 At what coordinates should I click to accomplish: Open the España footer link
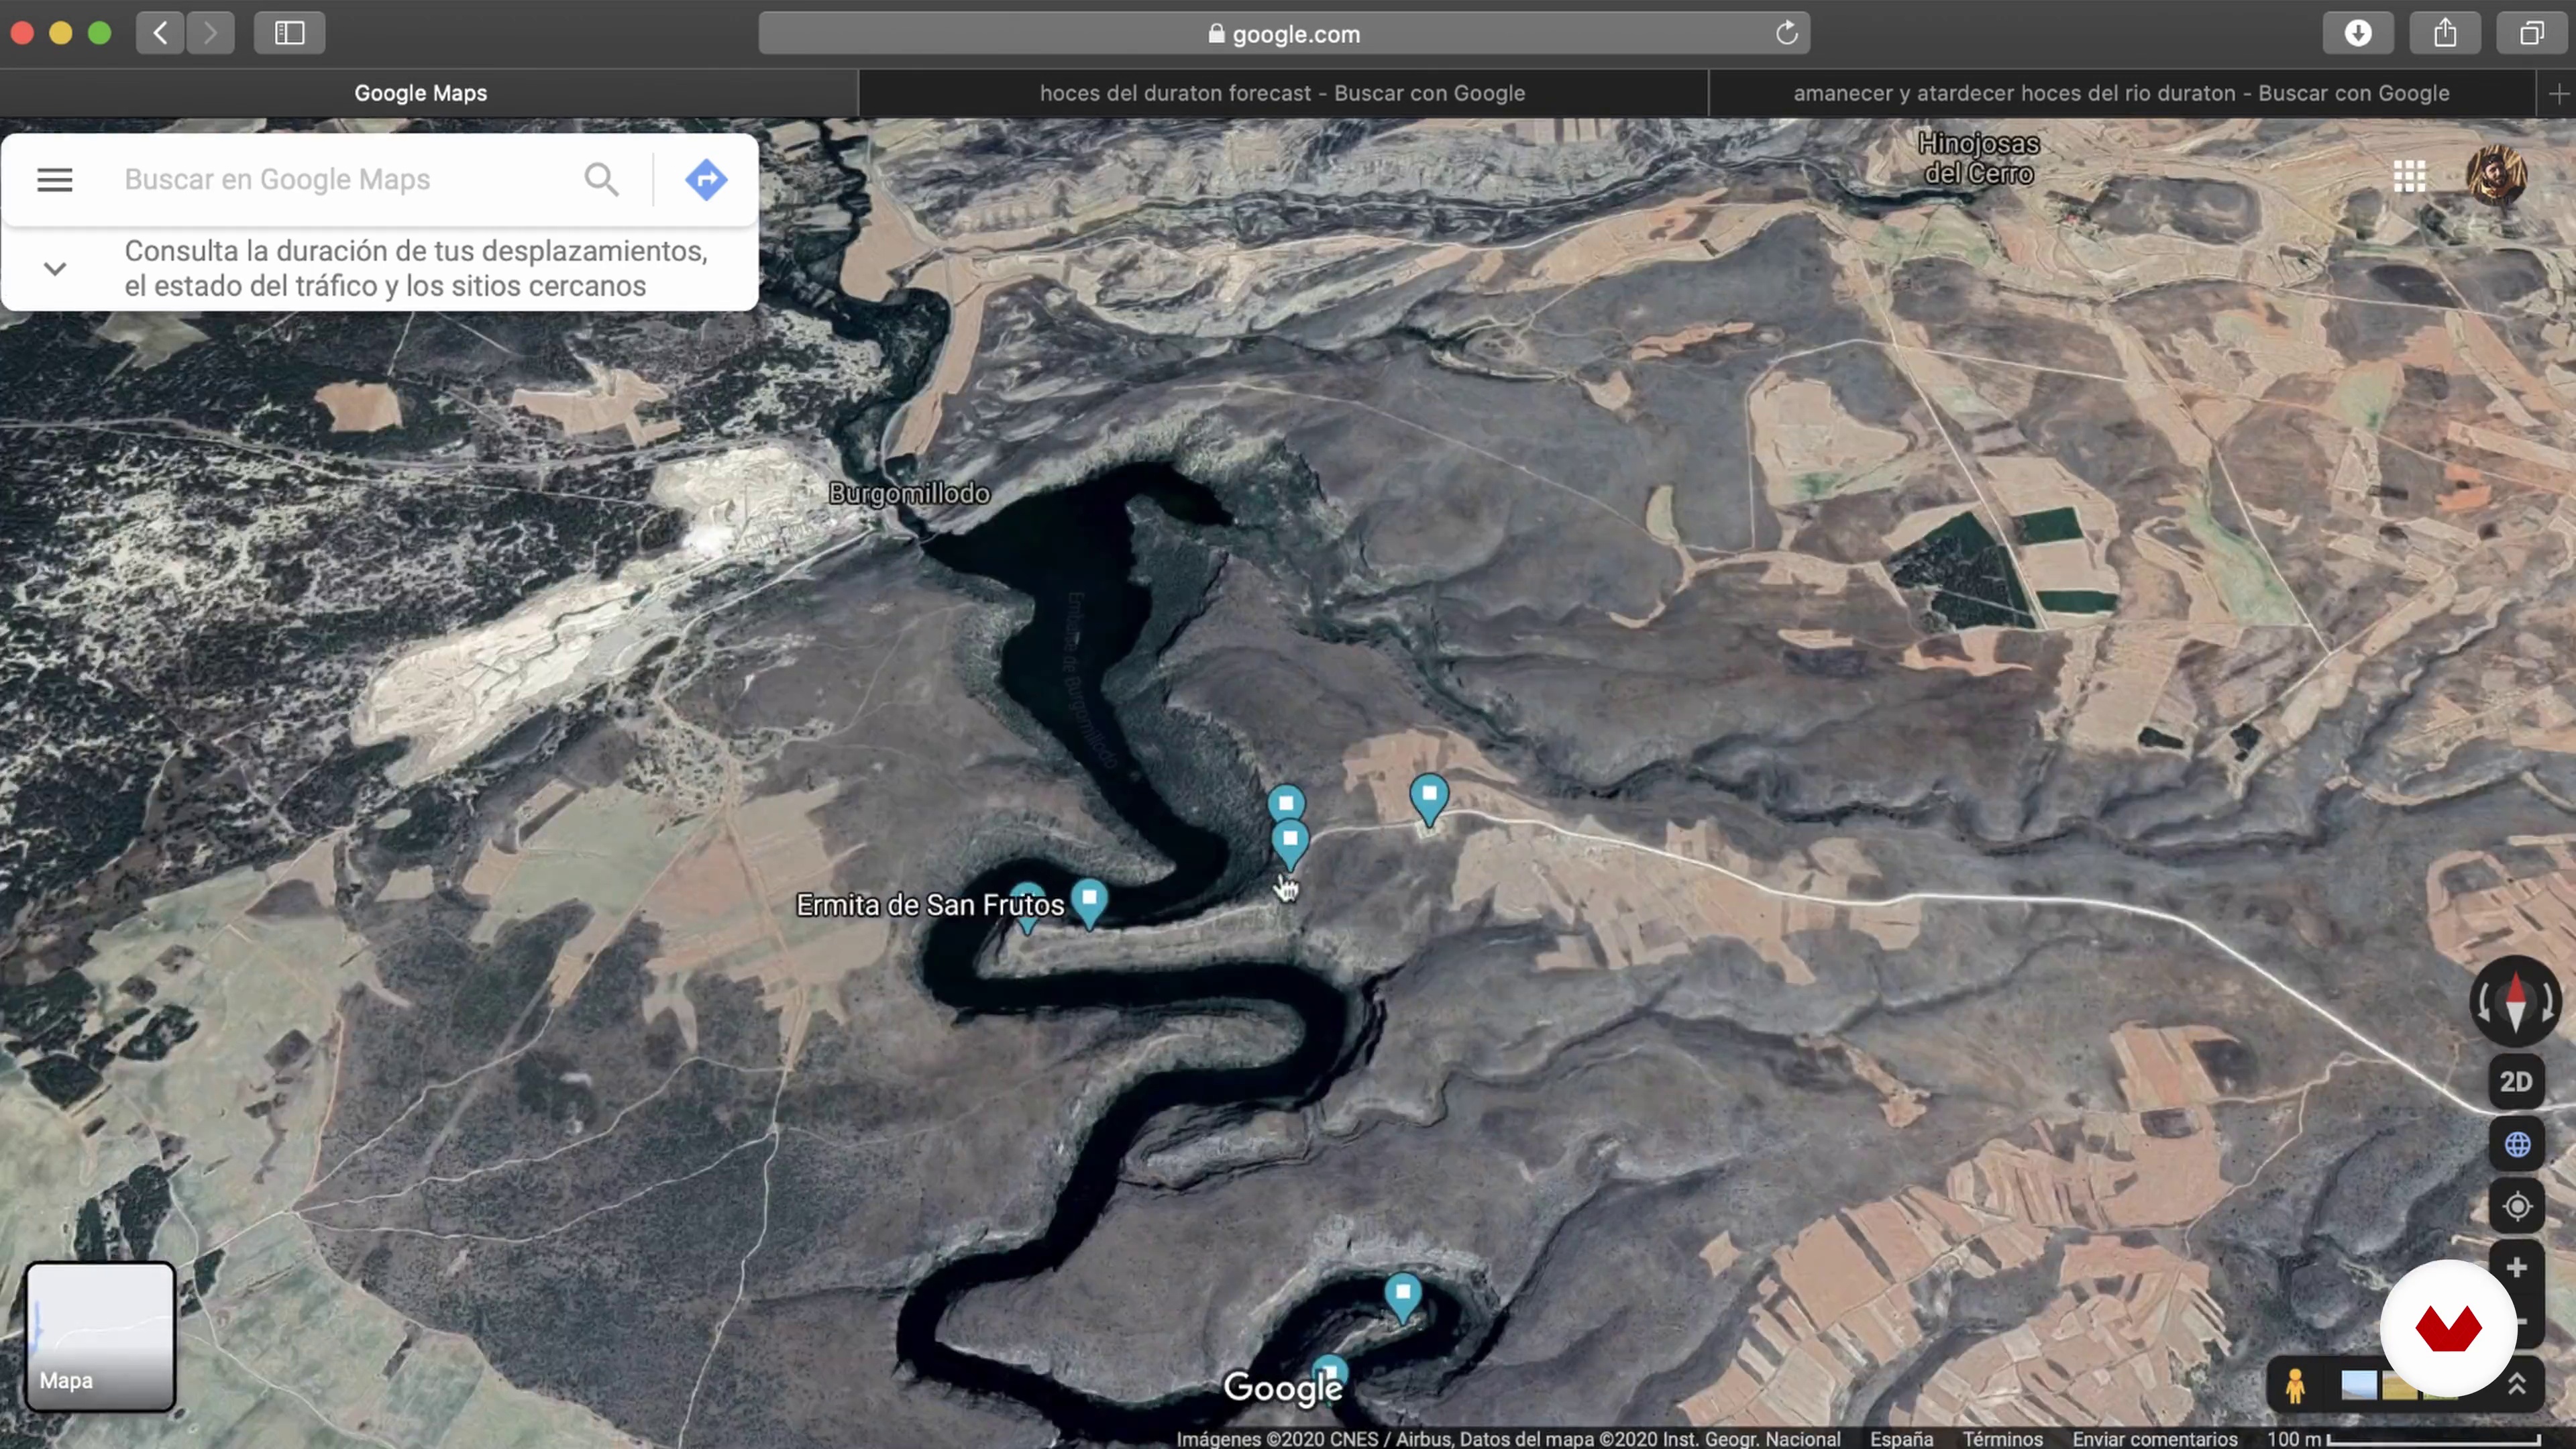(x=1901, y=1438)
